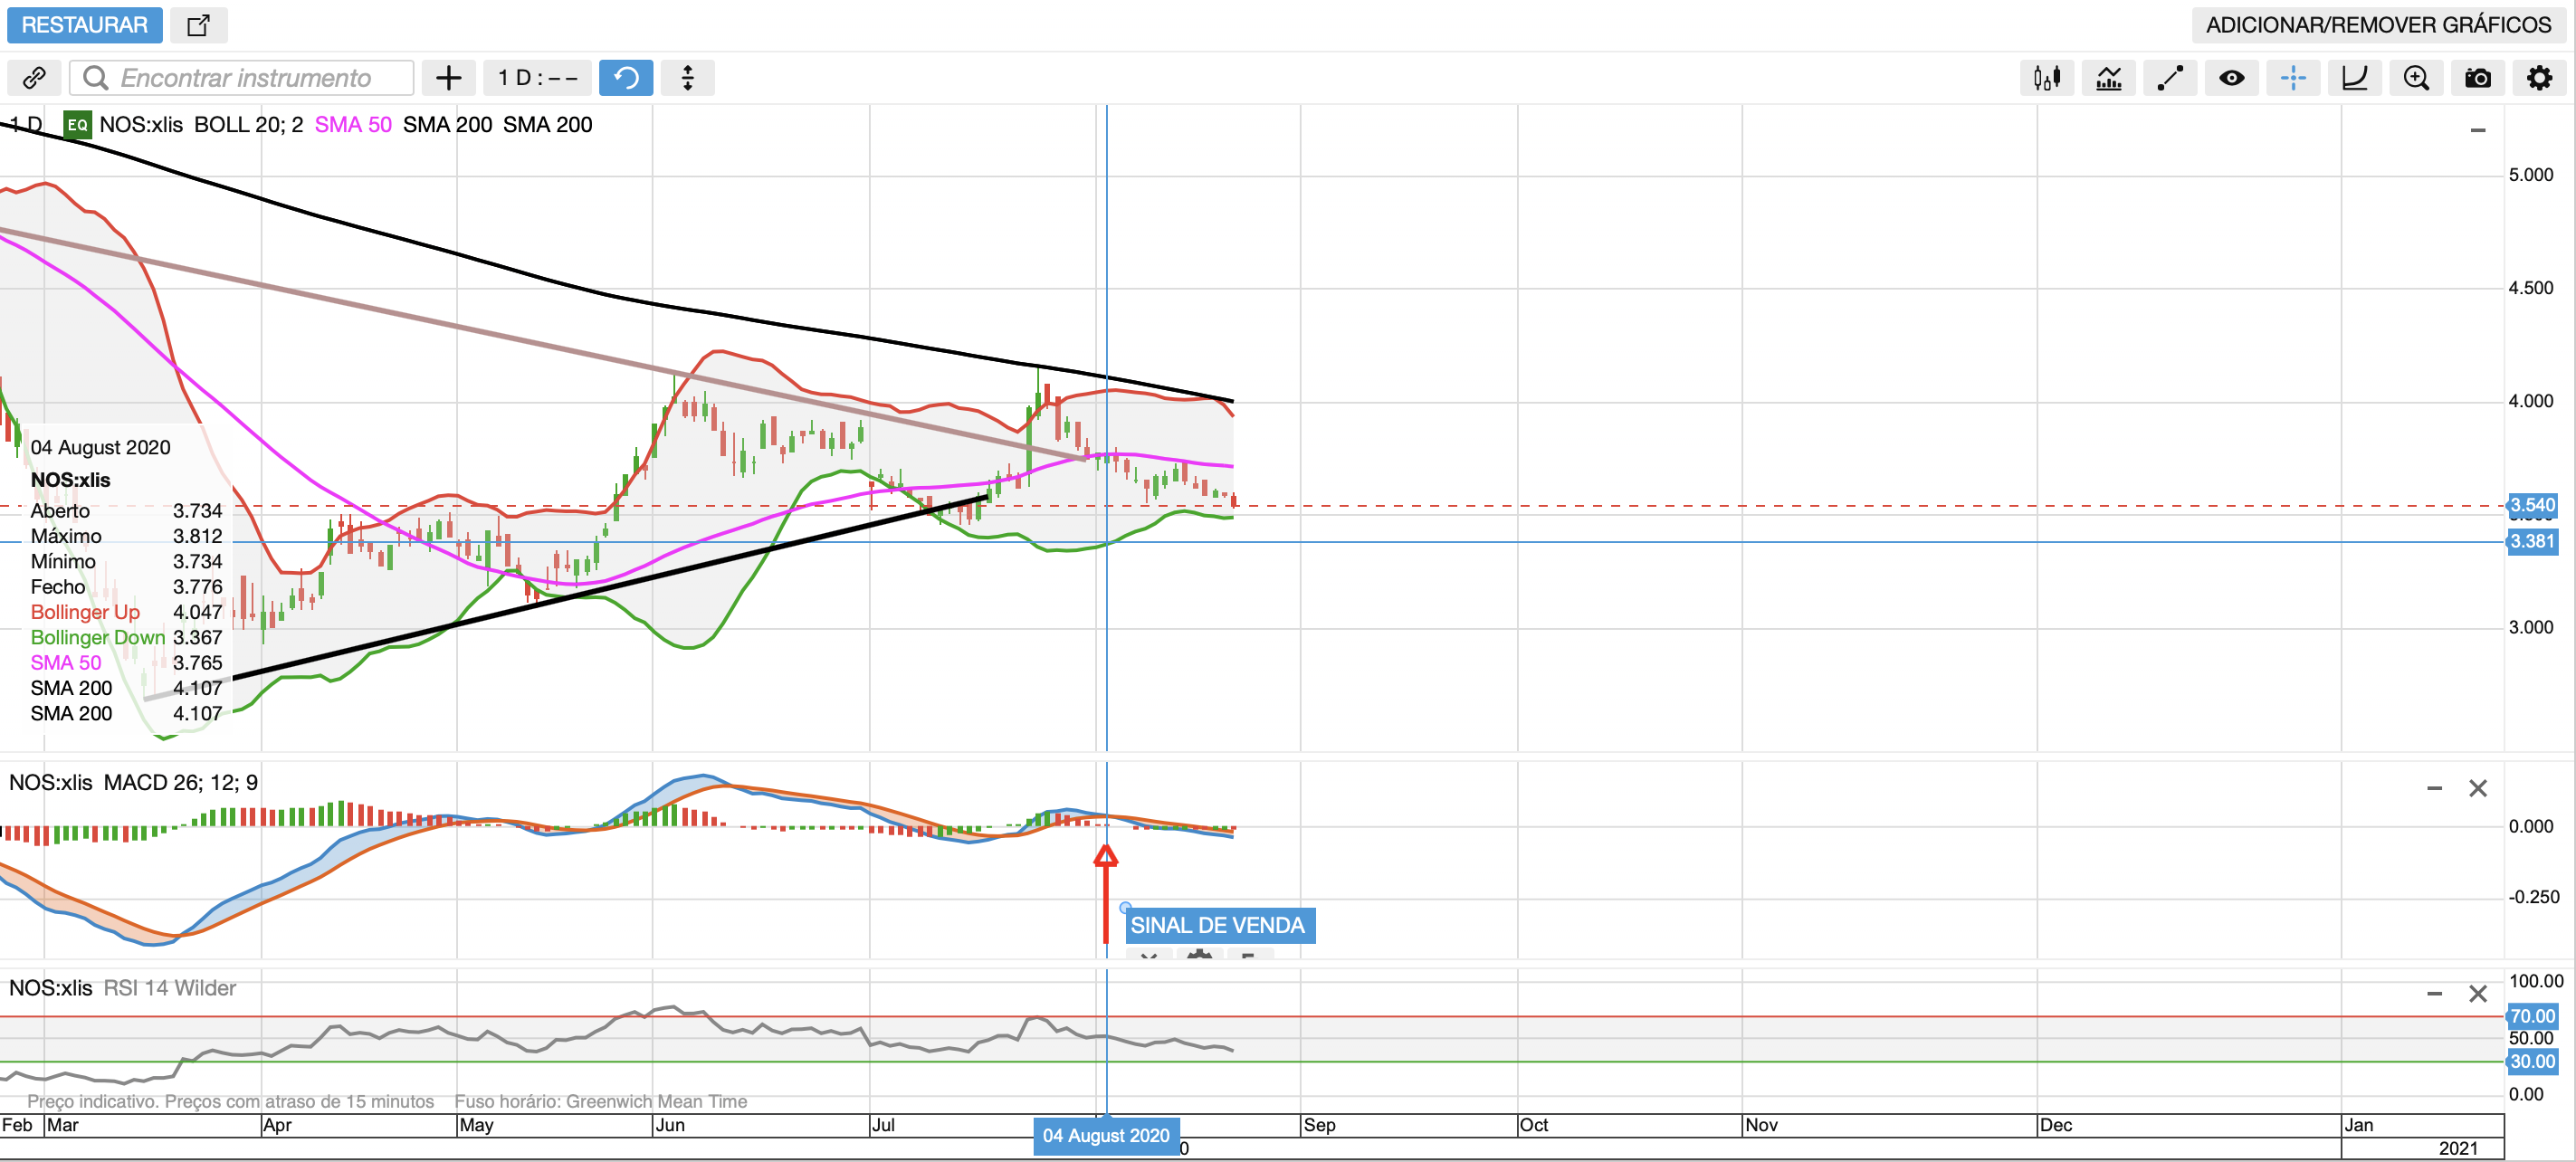Click the pop-out window icon
This screenshot has height=1162, width=2576.
[x=199, y=25]
